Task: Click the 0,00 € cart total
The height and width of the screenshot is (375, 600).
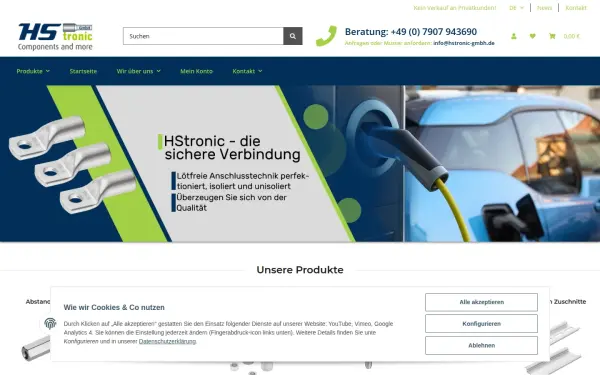Action: tap(572, 36)
